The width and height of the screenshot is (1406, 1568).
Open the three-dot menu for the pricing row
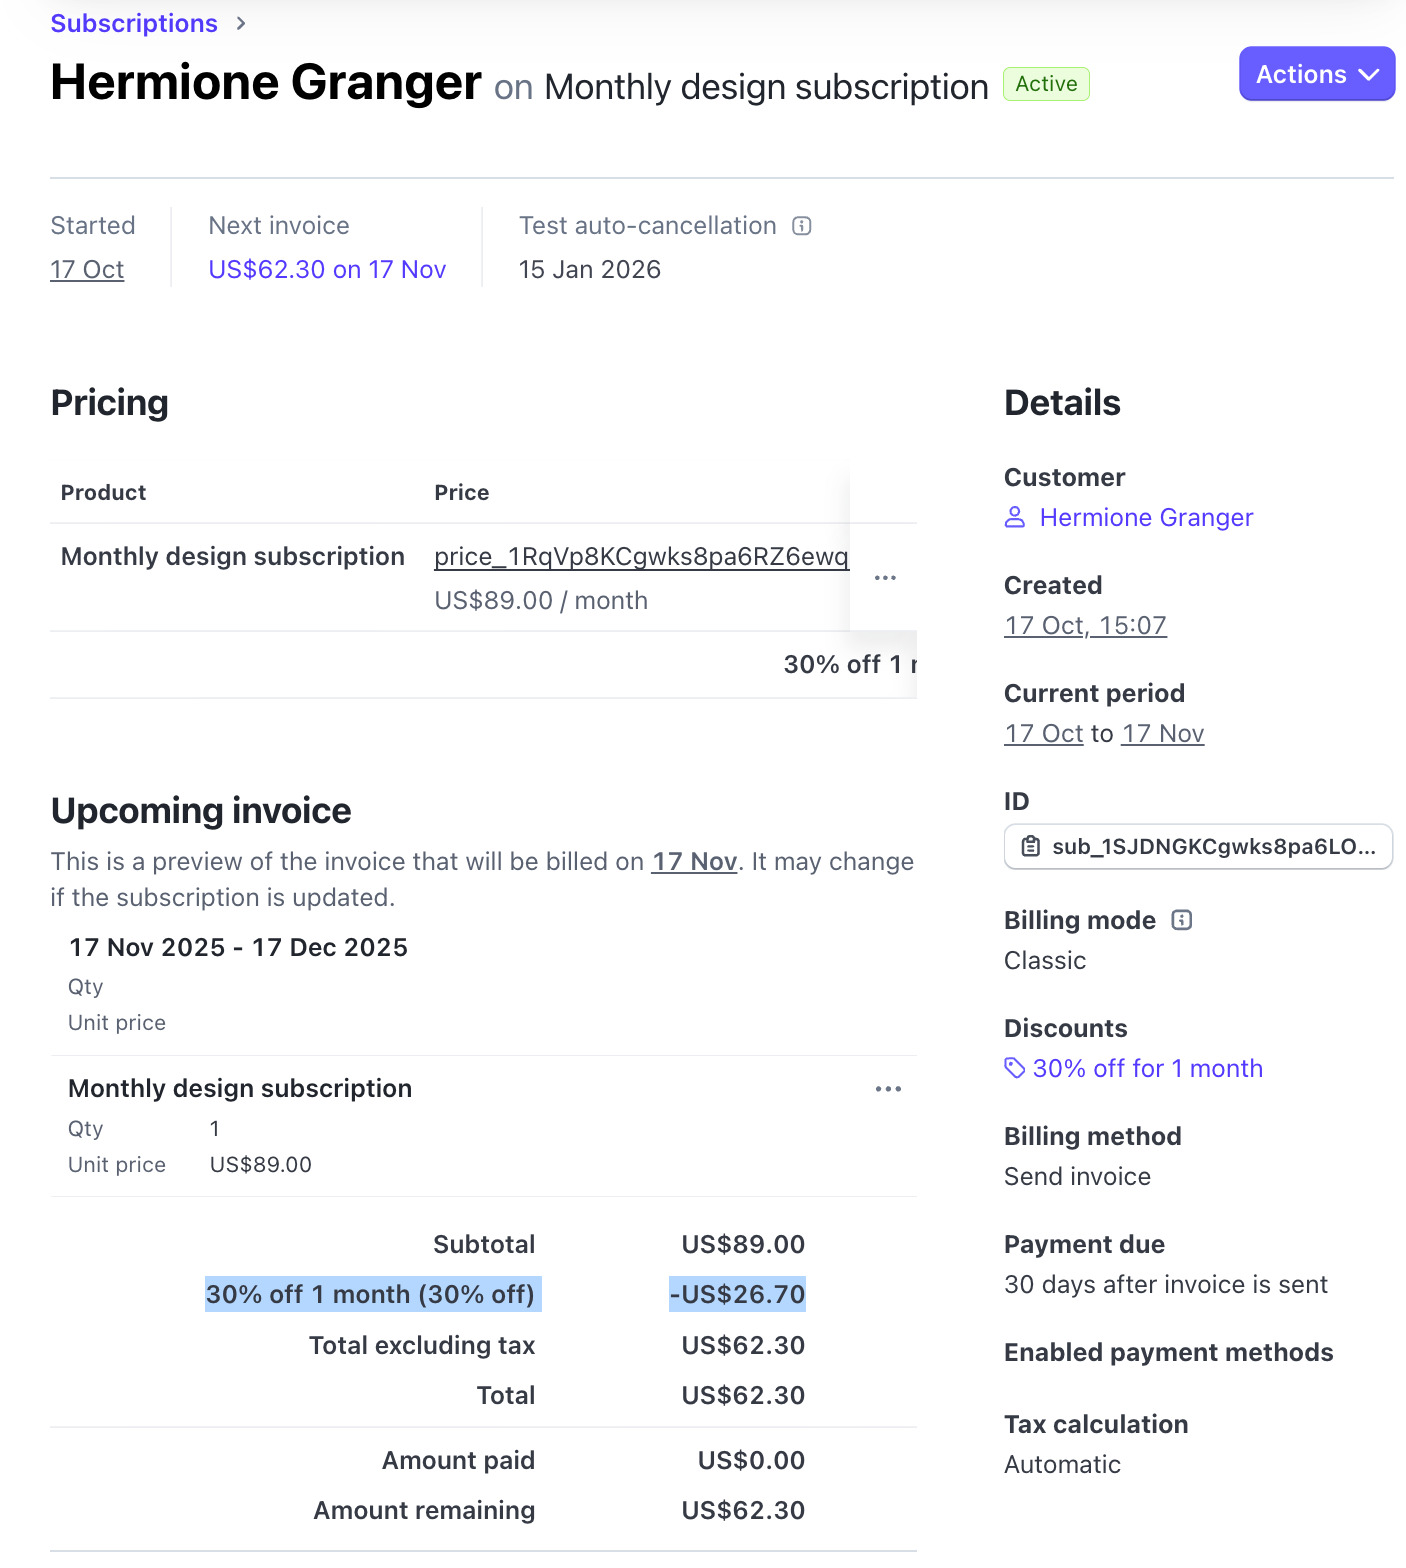[885, 578]
